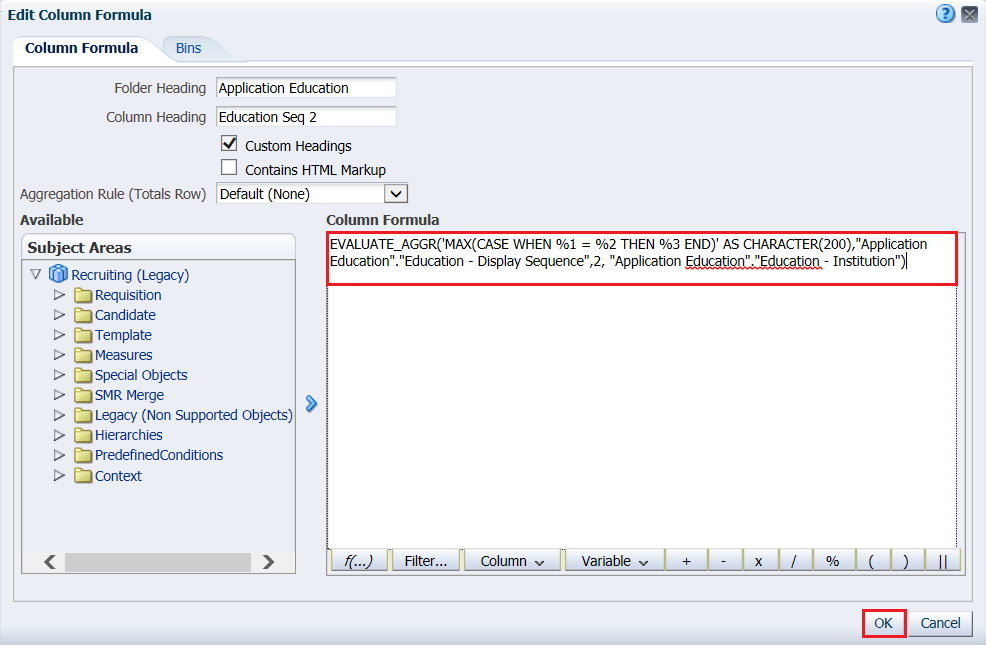Open the Variable dropdown menu
Image resolution: width=986 pixels, height=645 pixels.
pos(614,561)
